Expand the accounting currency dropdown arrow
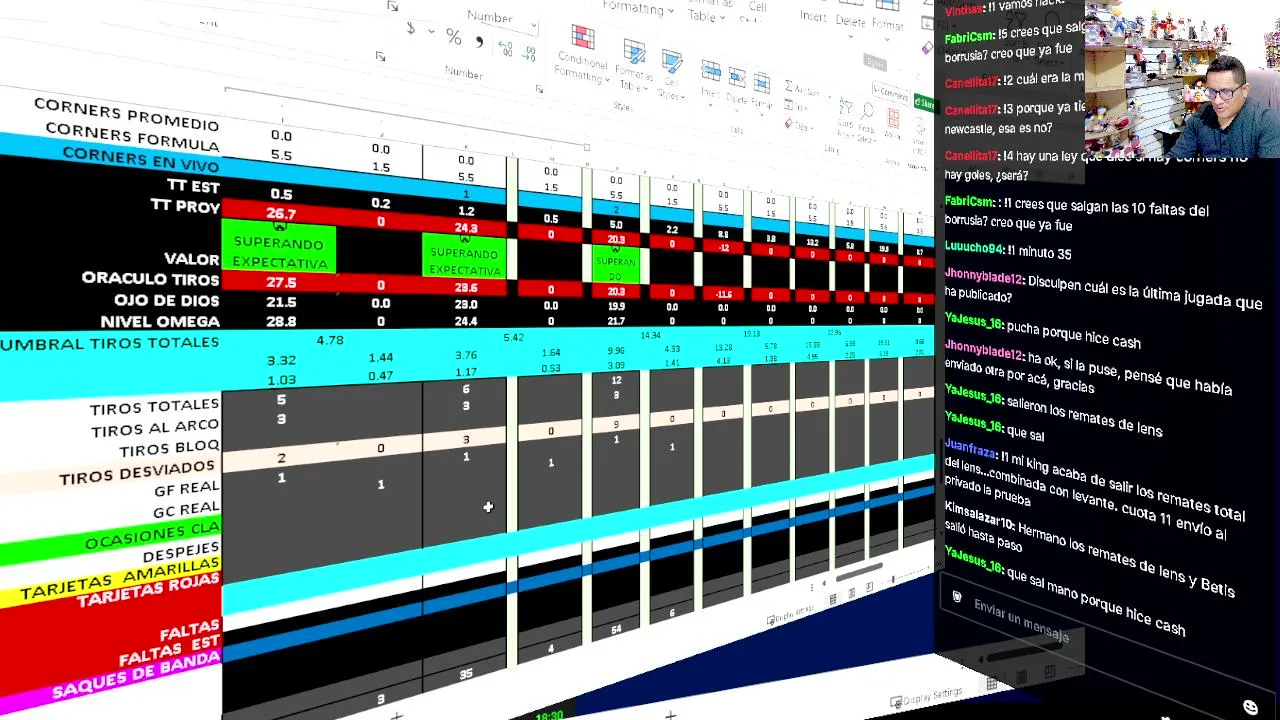The image size is (1280, 720). (x=431, y=33)
